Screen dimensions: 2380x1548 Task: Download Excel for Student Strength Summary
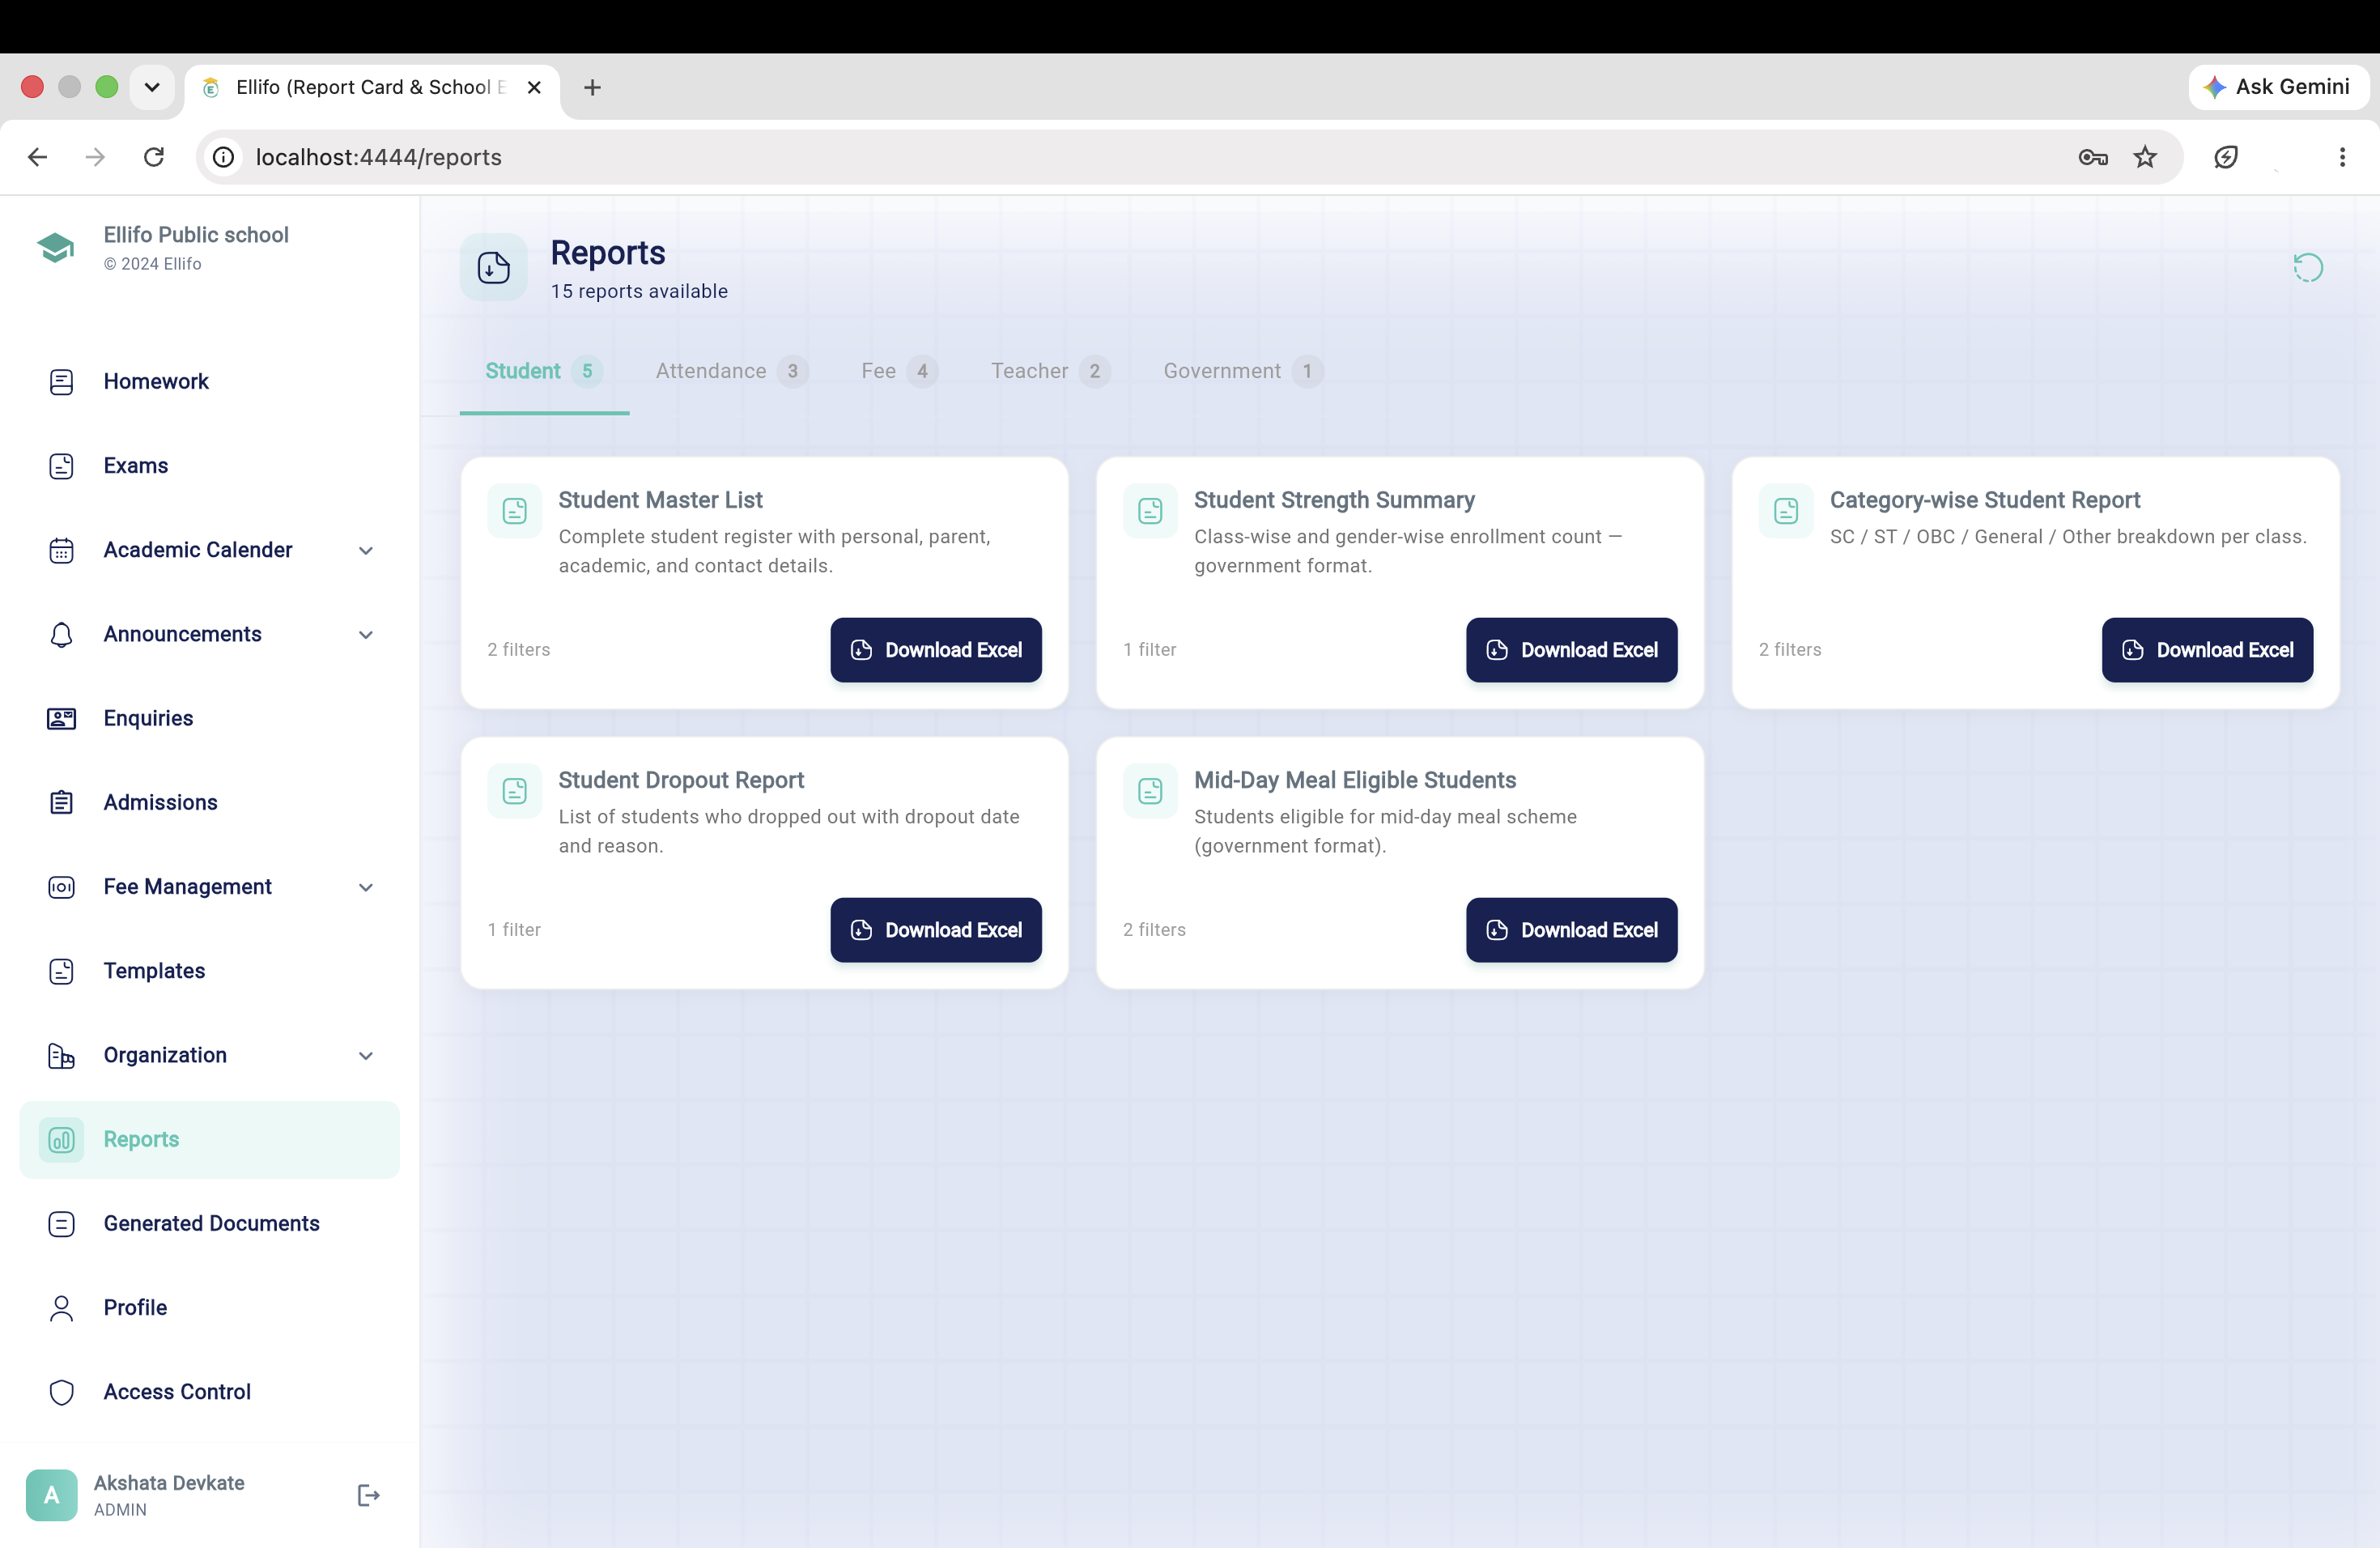[1571, 650]
